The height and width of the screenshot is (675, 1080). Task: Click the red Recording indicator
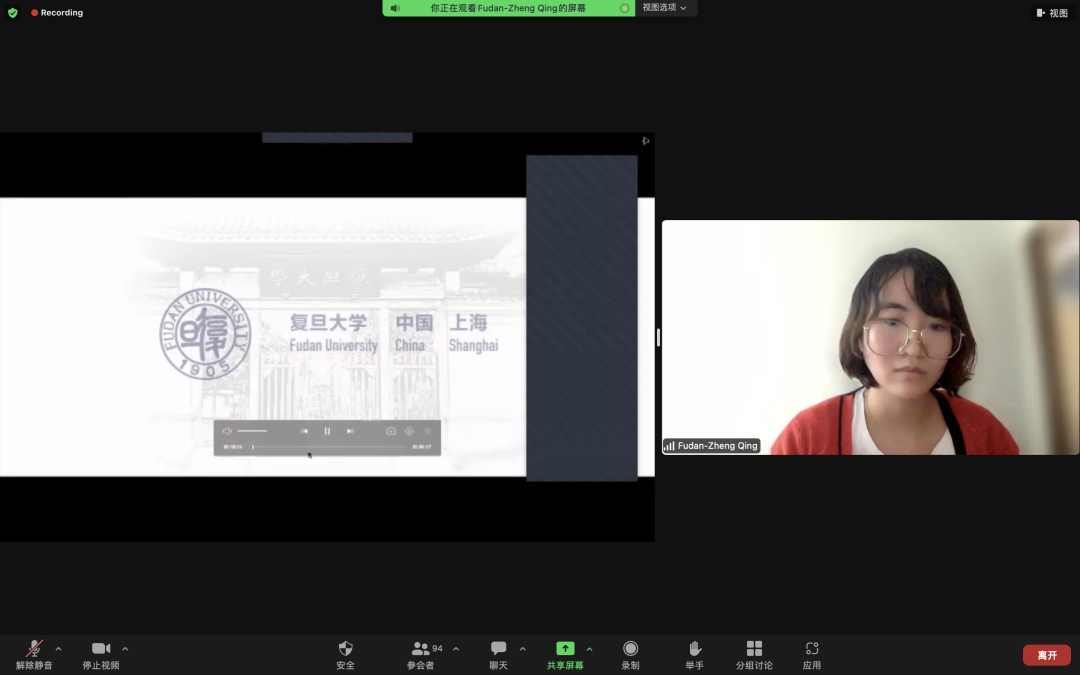pos(56,12)
